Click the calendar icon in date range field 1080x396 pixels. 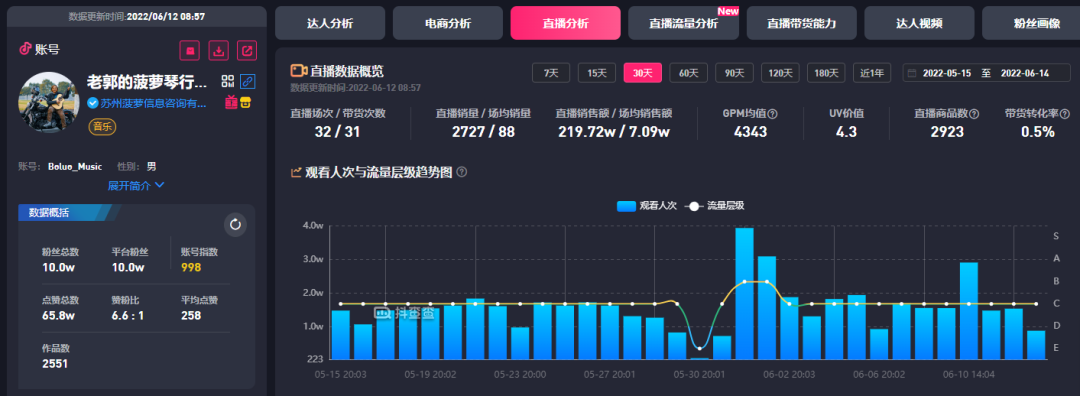click(x=913, y=73)
